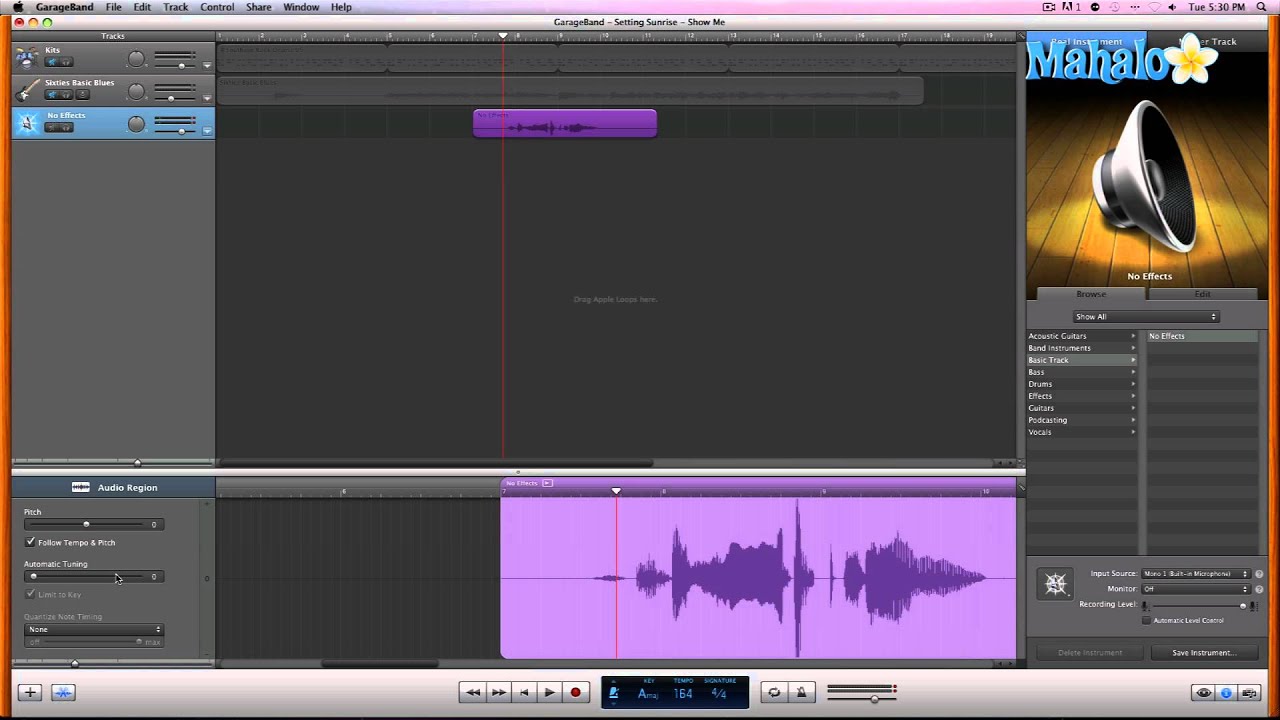
Task: Mute the Kits track
Action: 52,62
